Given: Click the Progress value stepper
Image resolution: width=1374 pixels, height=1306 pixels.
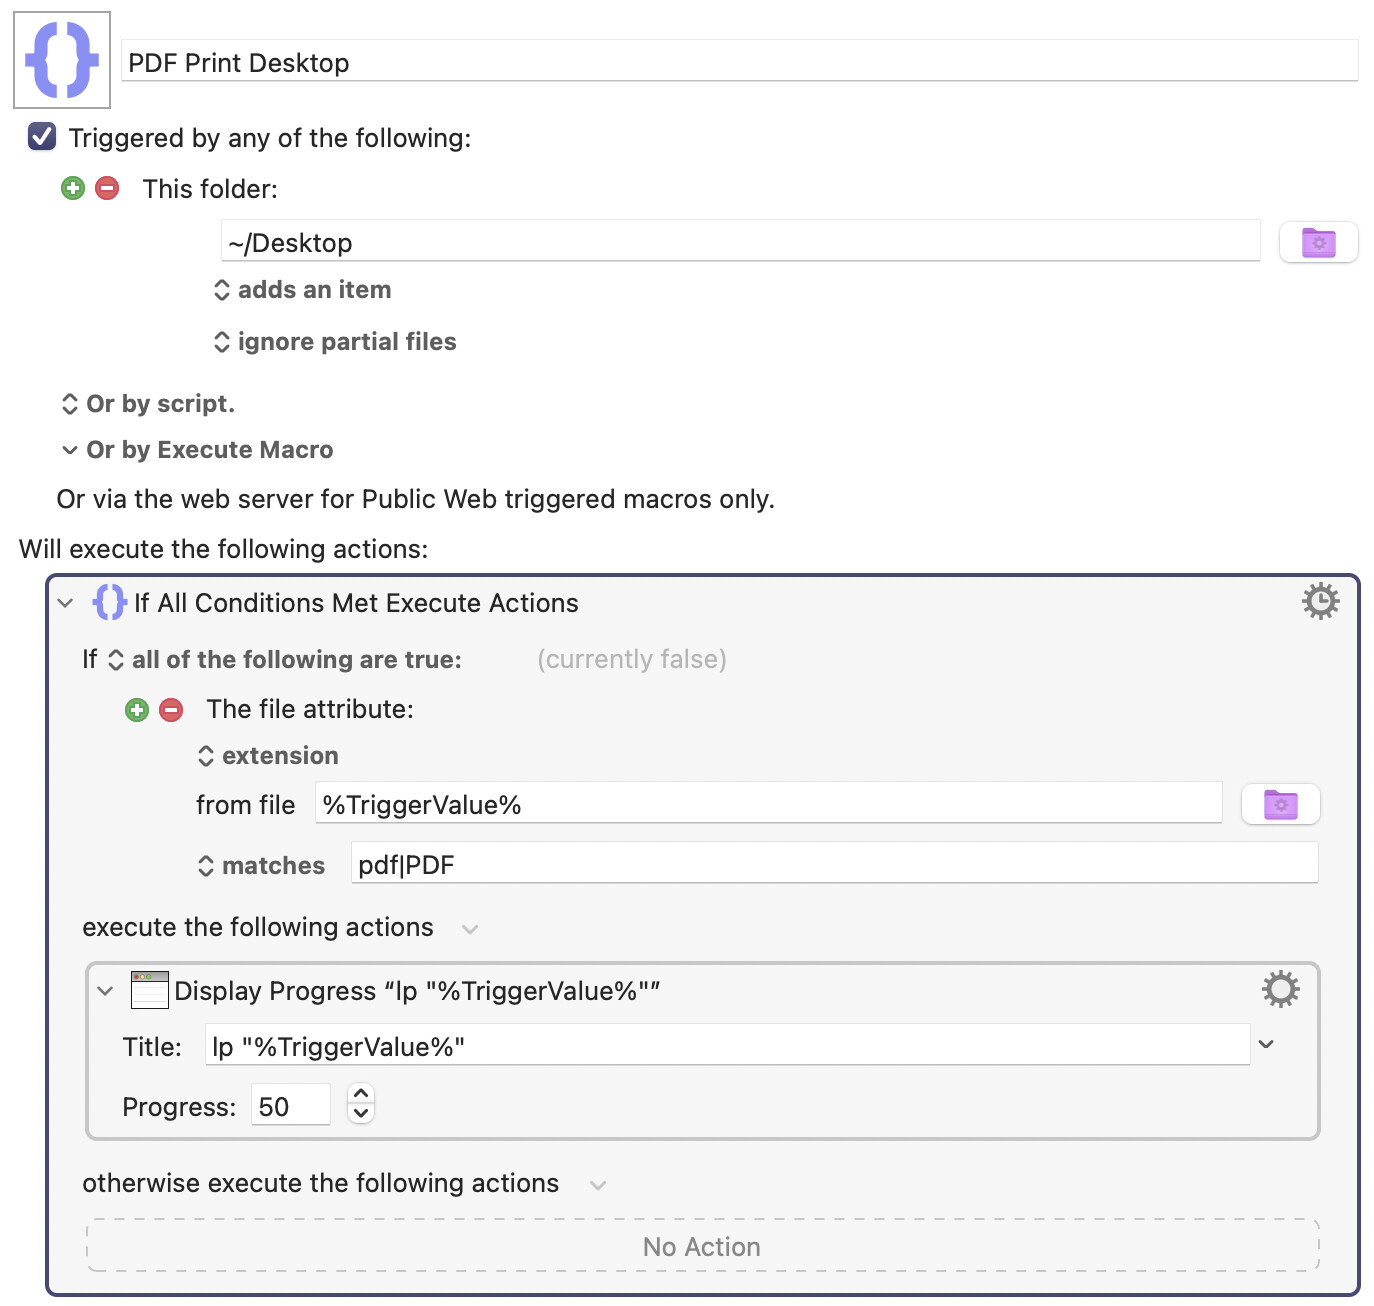Looking at the screenshot, I should pyautogui.click(x=361, y=1103).
